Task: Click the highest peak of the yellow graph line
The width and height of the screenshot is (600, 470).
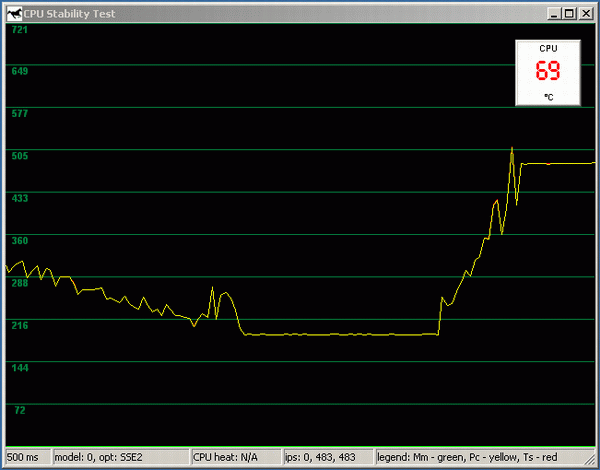Action: tap(512, 148)
